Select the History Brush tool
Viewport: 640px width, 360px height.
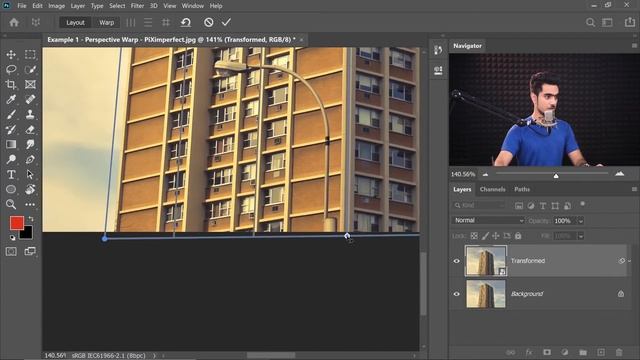pyautogui.click(x=11, y=129)
